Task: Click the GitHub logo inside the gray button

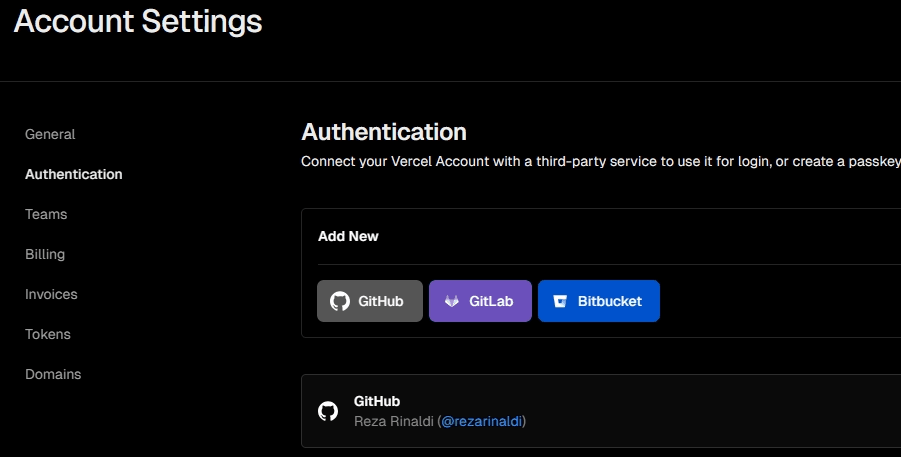Action: [x=340, y=301]
